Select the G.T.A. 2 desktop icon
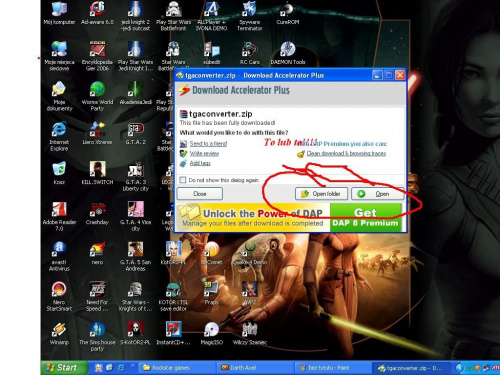Image resolution: width=500 pixels, height=375 pixels. tap(135, 133)
